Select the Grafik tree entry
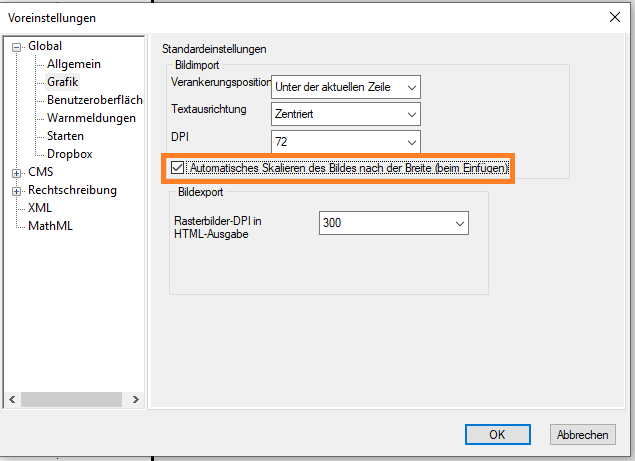Screen dimensions: 635x461 point(62,82)
